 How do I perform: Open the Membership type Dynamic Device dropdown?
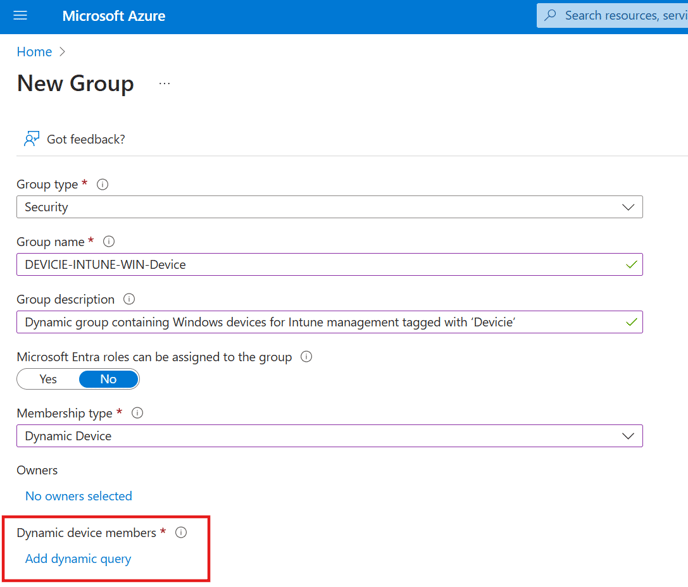pyautogui.click(x=330, y=436)
